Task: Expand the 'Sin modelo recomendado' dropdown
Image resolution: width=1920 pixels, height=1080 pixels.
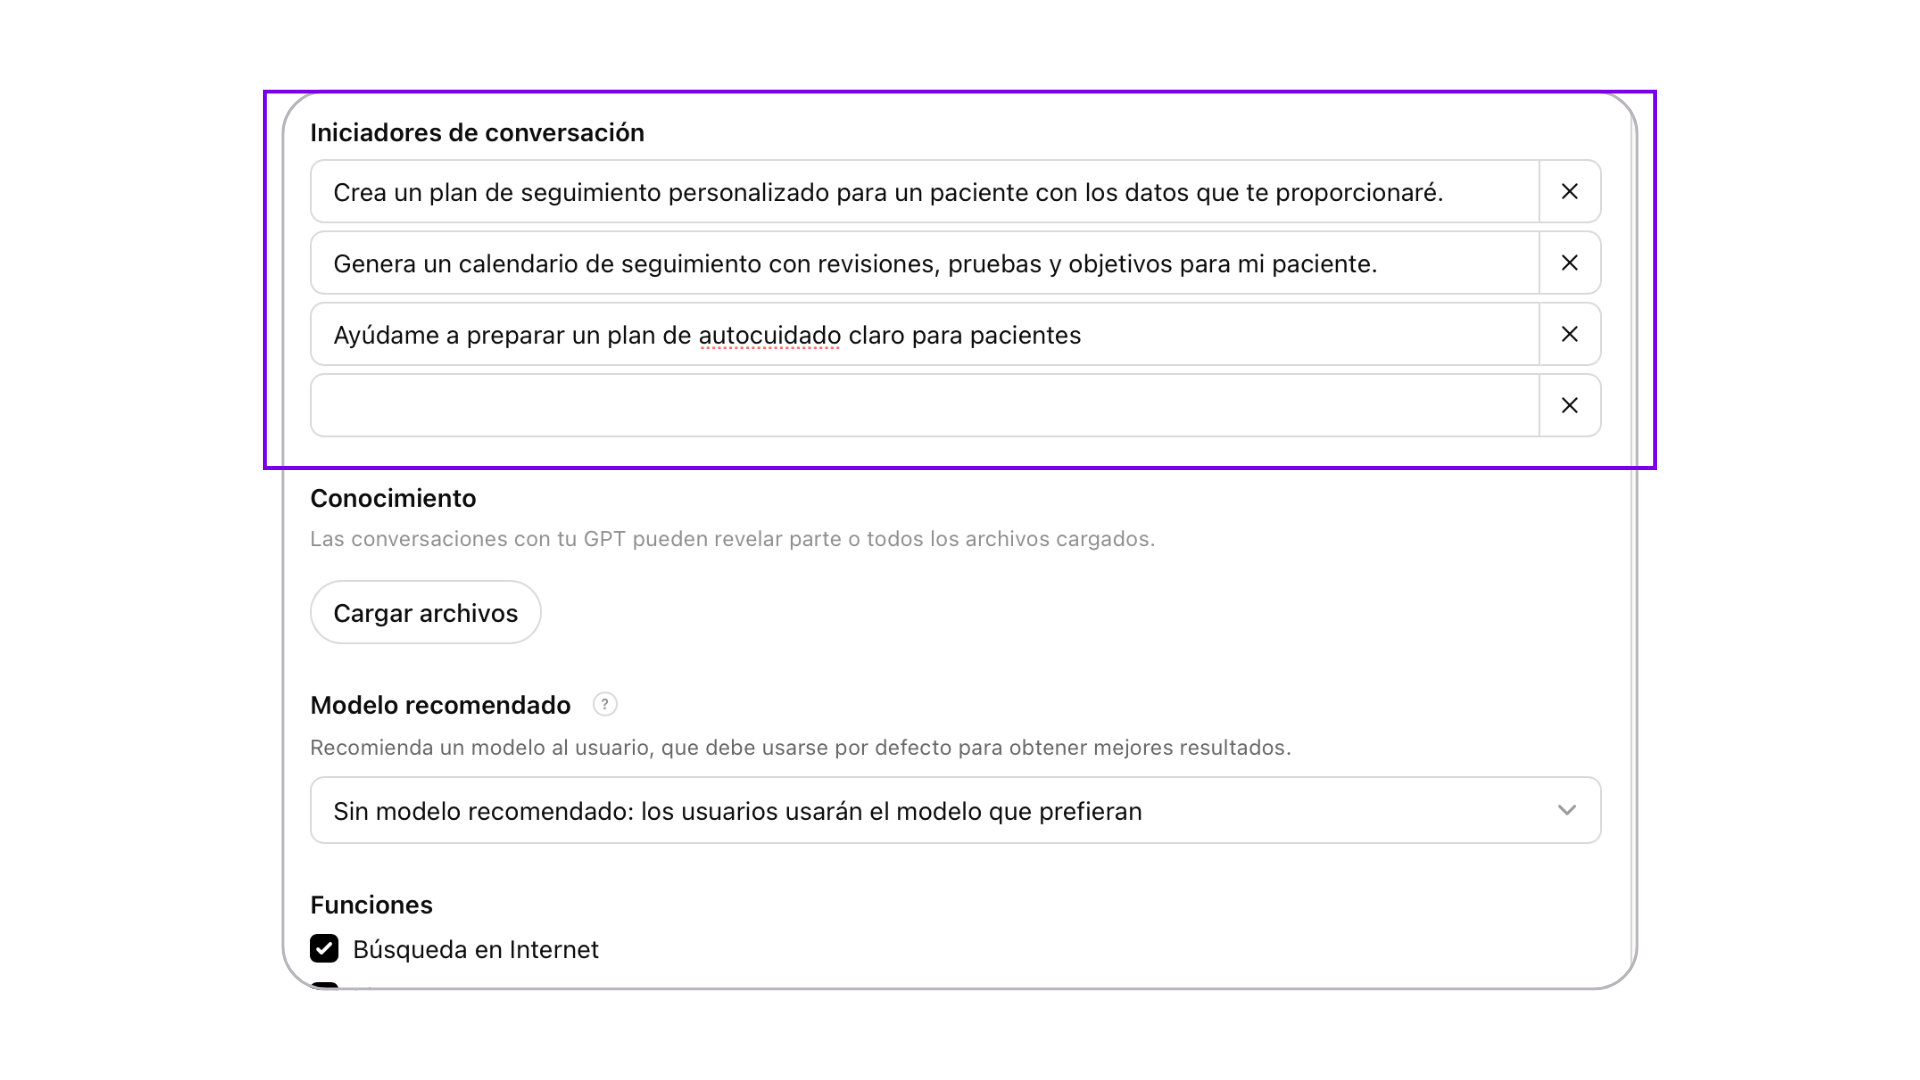Action: (955, 810)
